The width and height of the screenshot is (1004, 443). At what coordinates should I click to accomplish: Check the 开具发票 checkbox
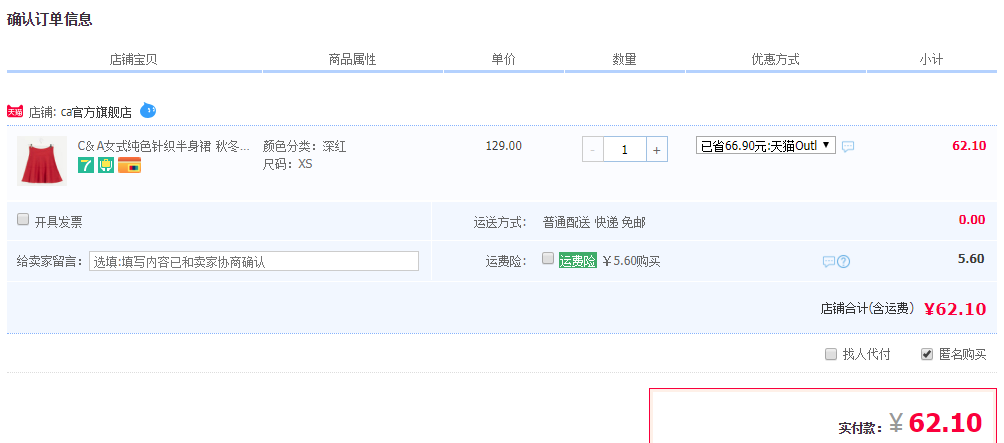(x=23, y=220)
